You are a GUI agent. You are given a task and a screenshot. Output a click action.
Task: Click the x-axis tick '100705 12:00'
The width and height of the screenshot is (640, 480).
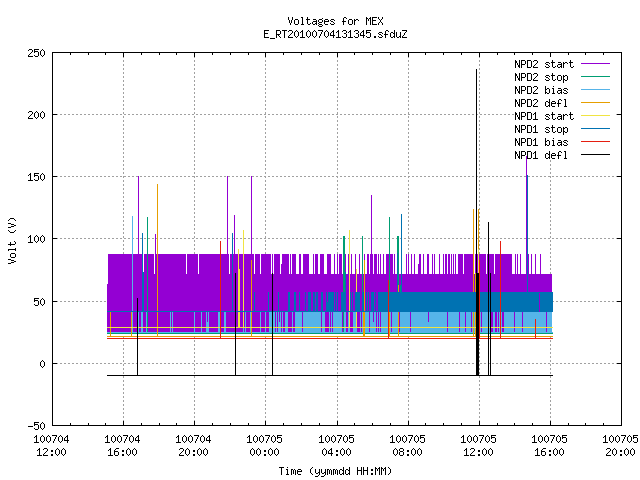click(478, 446)
